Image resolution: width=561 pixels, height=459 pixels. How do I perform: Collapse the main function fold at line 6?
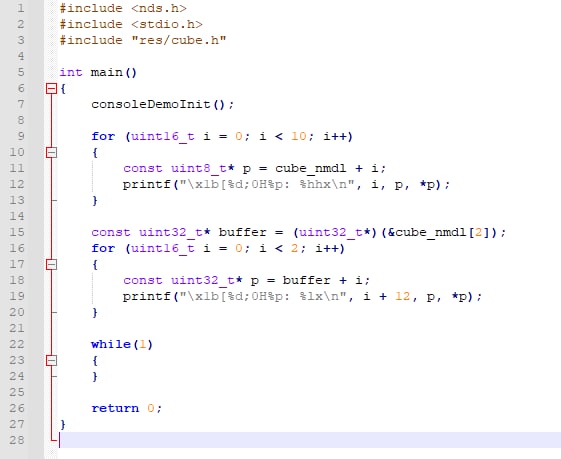(x=52, y=88)
